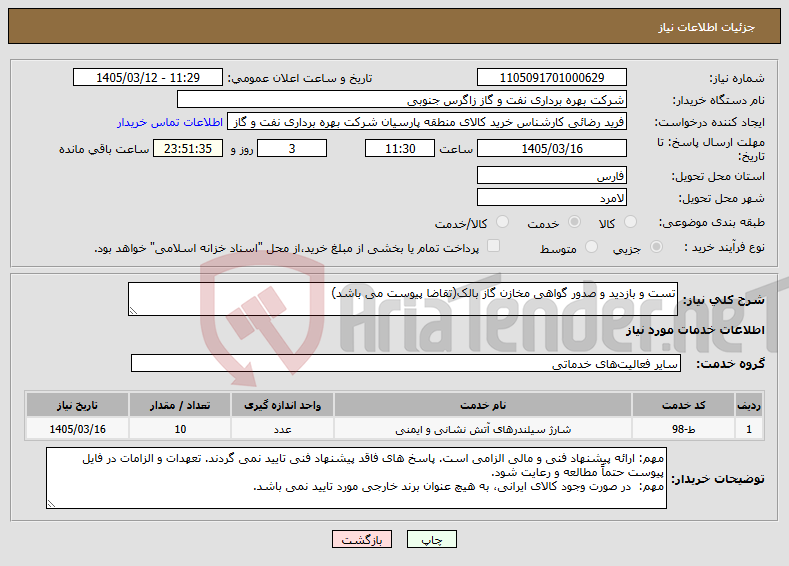
Task: Click the شرح کلی نیاز label
Action: [x=723, y=300]
